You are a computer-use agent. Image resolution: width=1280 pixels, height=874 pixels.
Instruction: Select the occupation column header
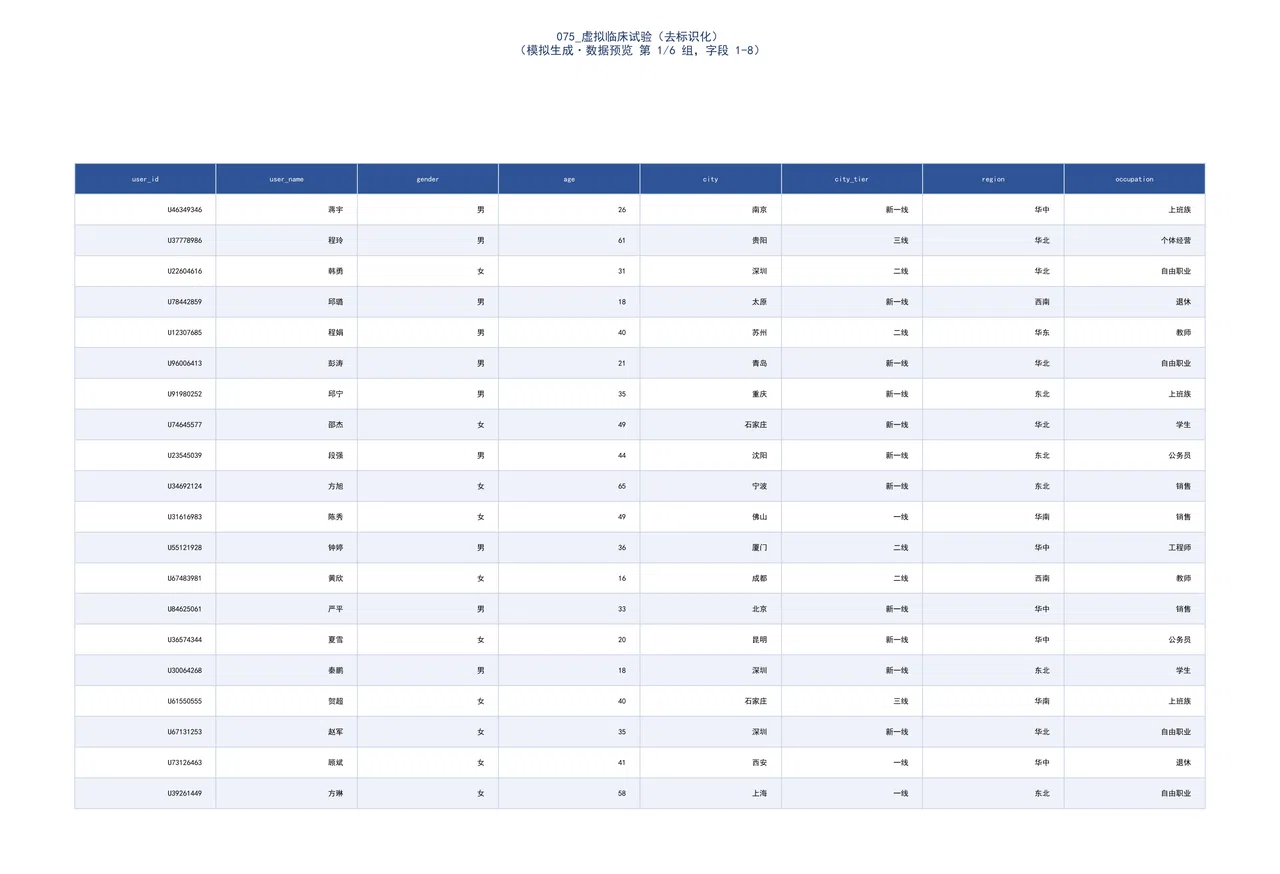pyautogui.click(x=1135, y=179)
